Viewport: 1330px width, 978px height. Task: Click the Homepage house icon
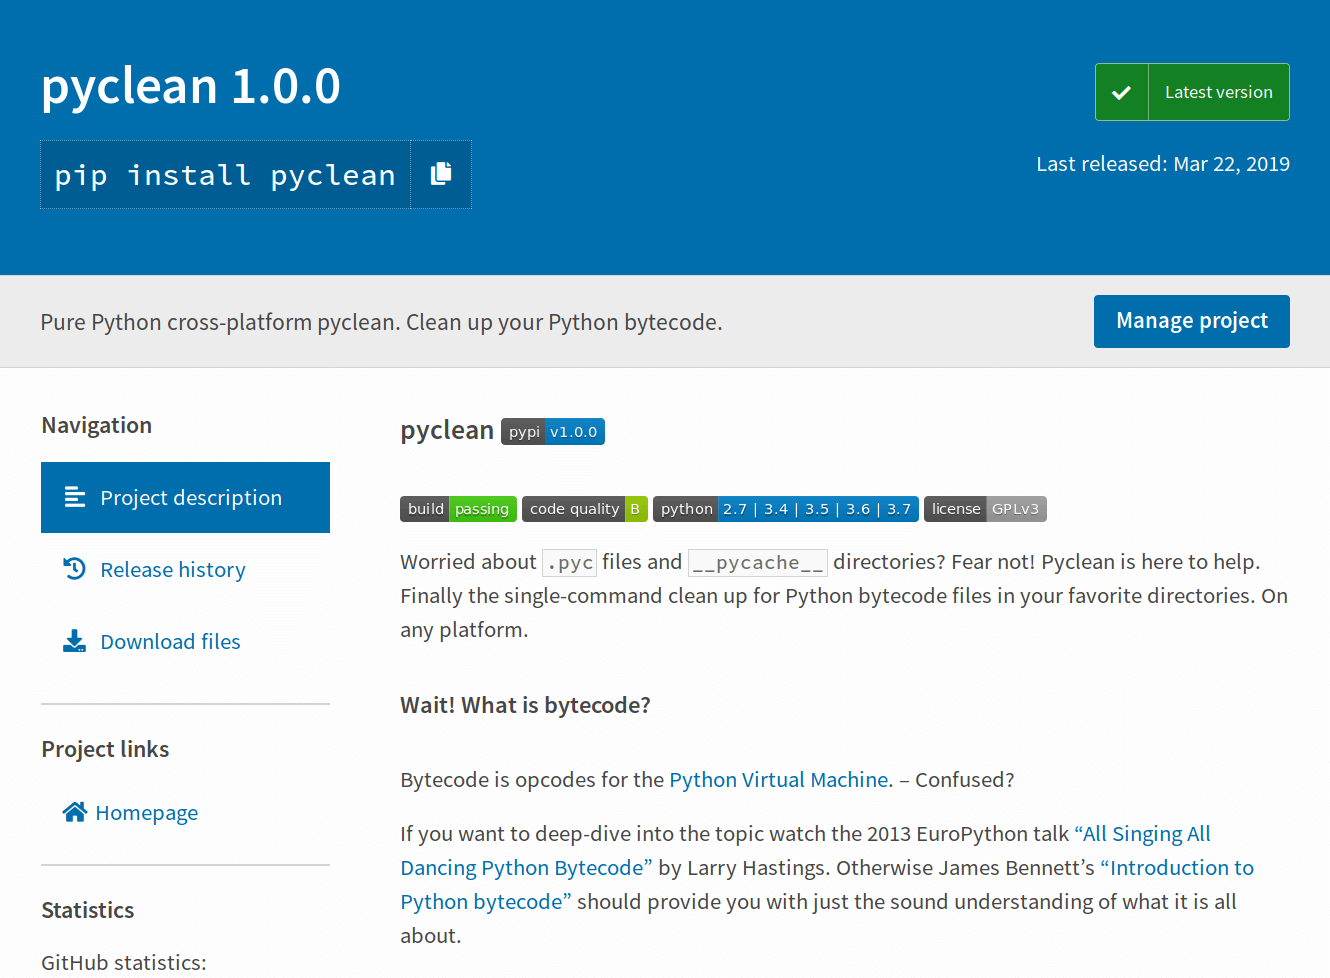tap(74, 812)
